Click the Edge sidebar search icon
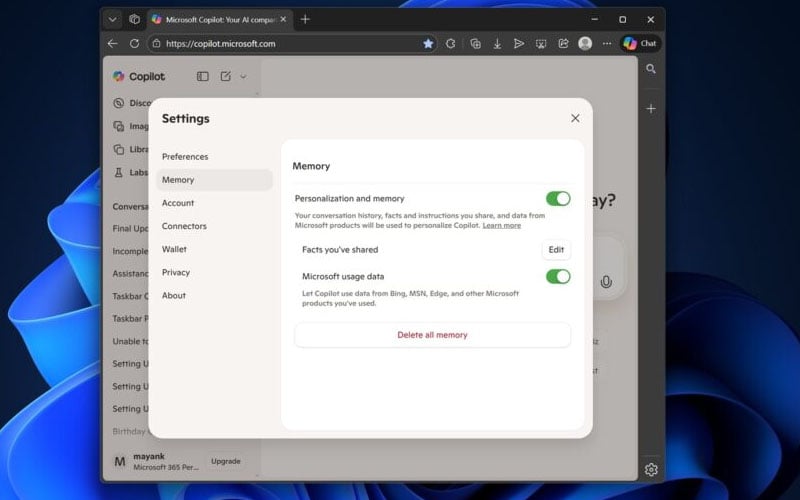Image resolution: width=800 pixels, height=500 pixels. tap(651, 69)
